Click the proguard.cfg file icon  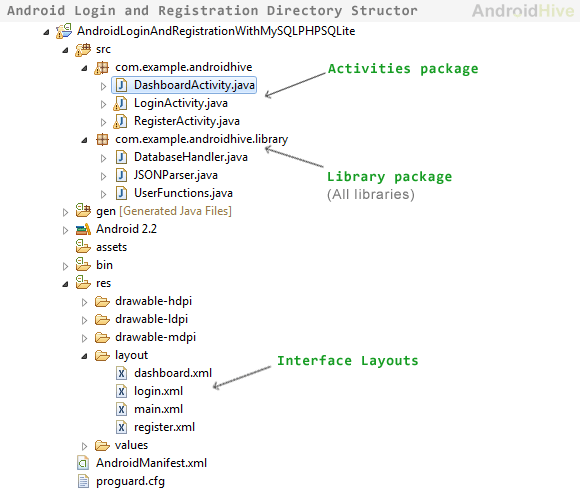[x=83, y=481]
